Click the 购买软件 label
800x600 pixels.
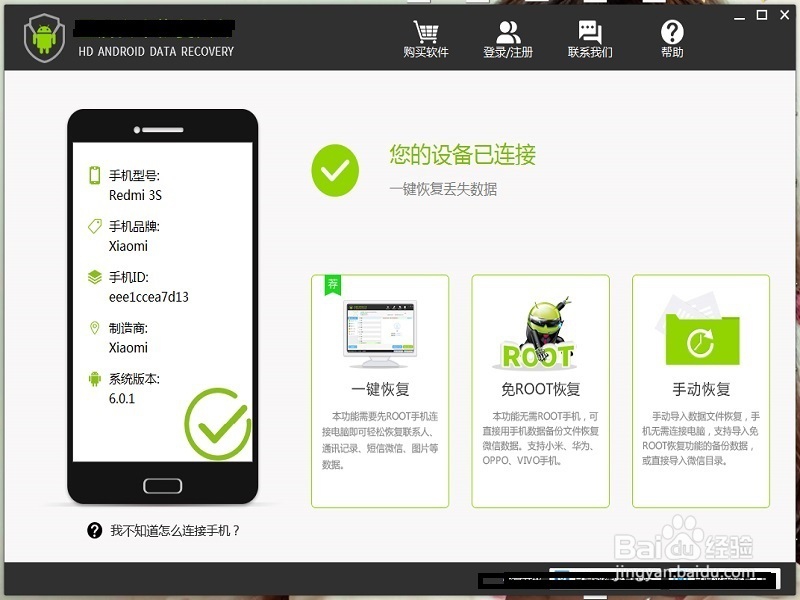click(x=426, y=52)
